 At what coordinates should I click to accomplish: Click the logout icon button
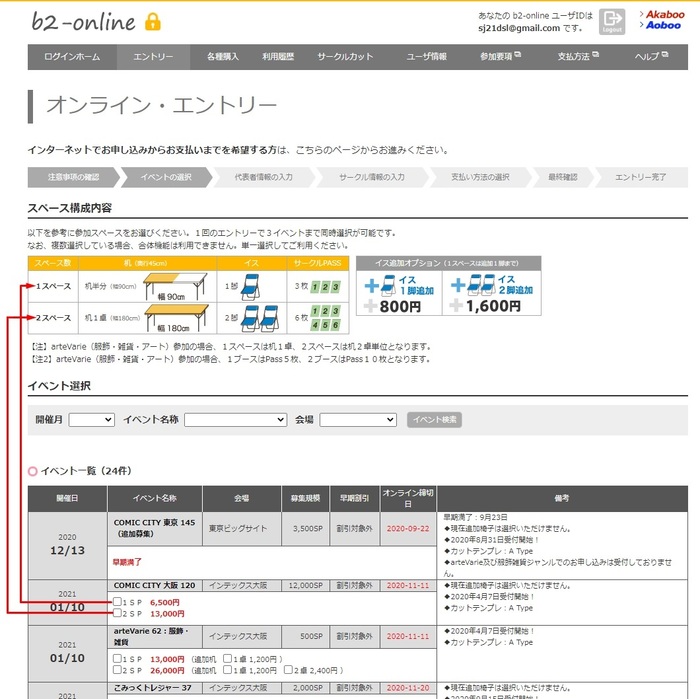[612, 22]
